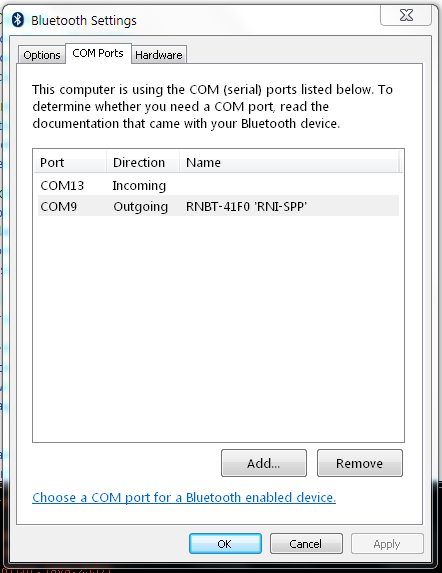Sort list by Direction column header
The width and height of the screenshot is (442, 573).
click(x=143, y=162)
